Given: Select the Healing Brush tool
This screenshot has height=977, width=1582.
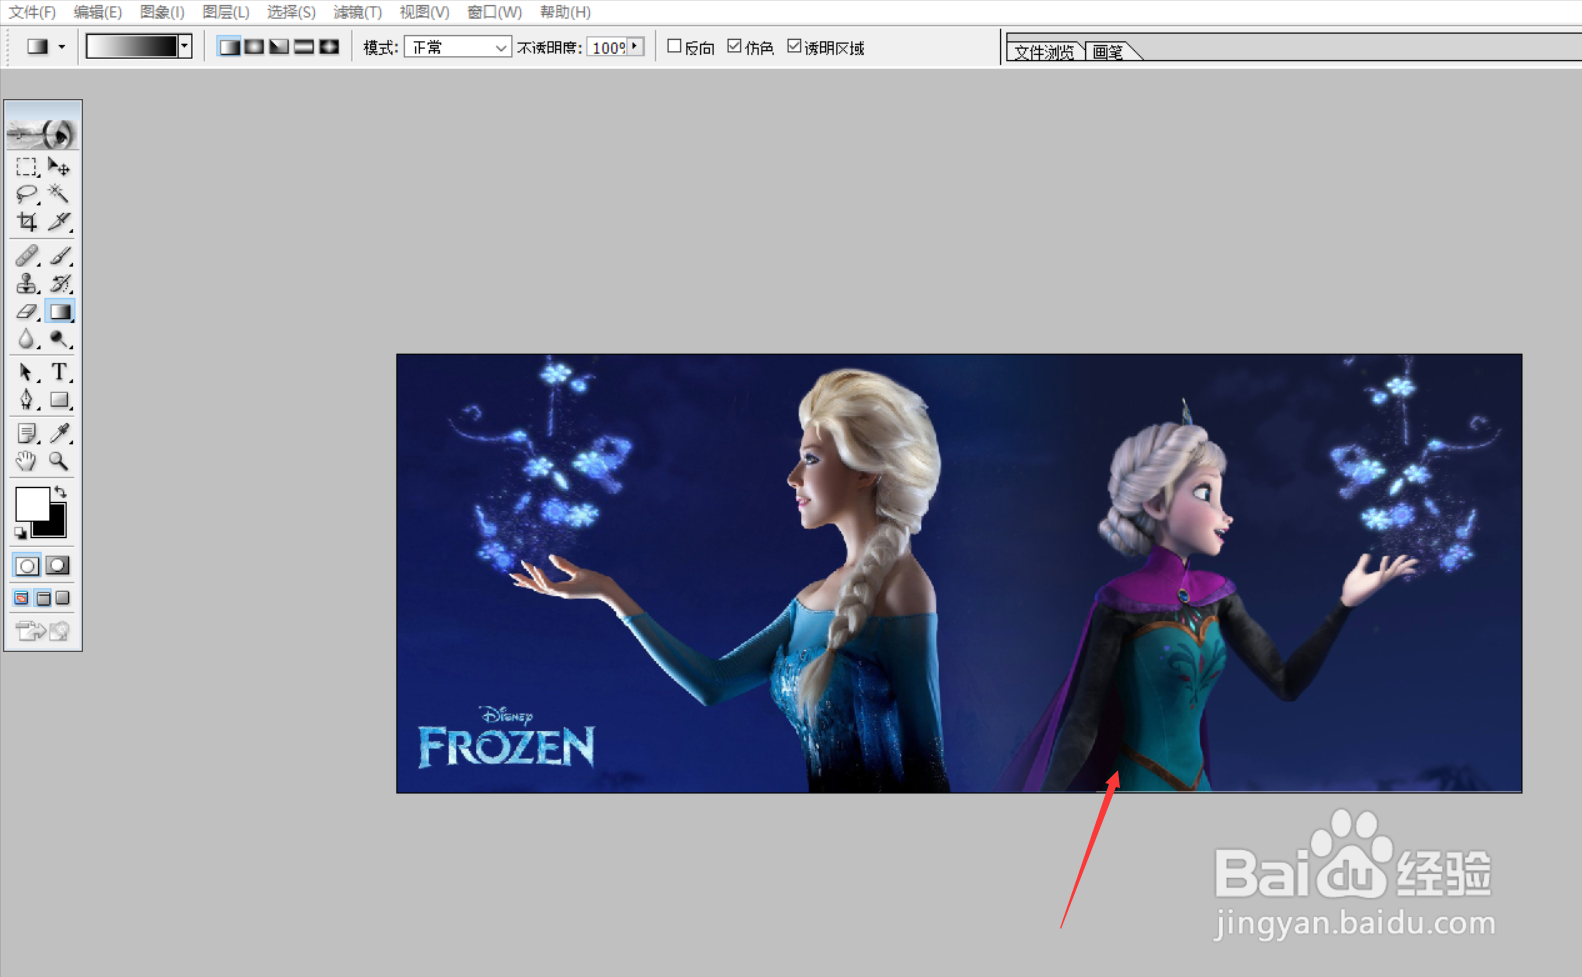Looking at the screenshot, I should 27,256.
